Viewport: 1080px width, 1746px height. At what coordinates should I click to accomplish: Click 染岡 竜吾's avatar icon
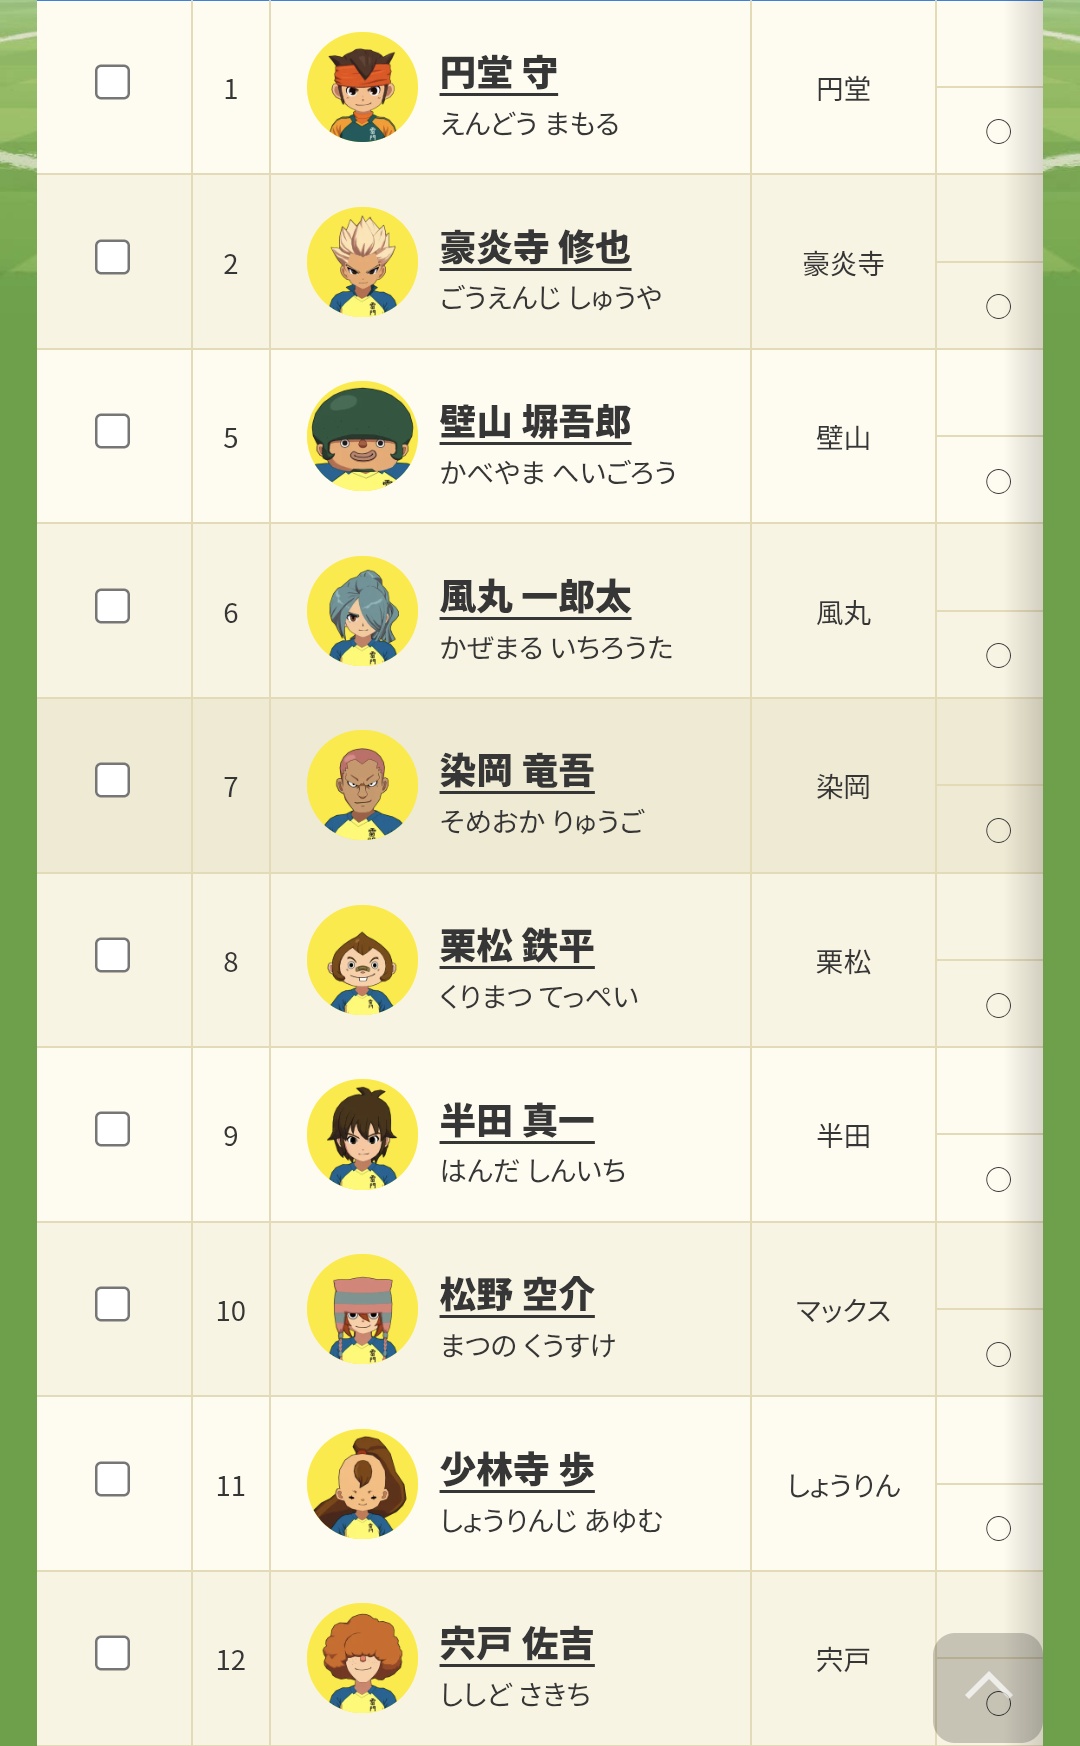[x=362, y=785]
